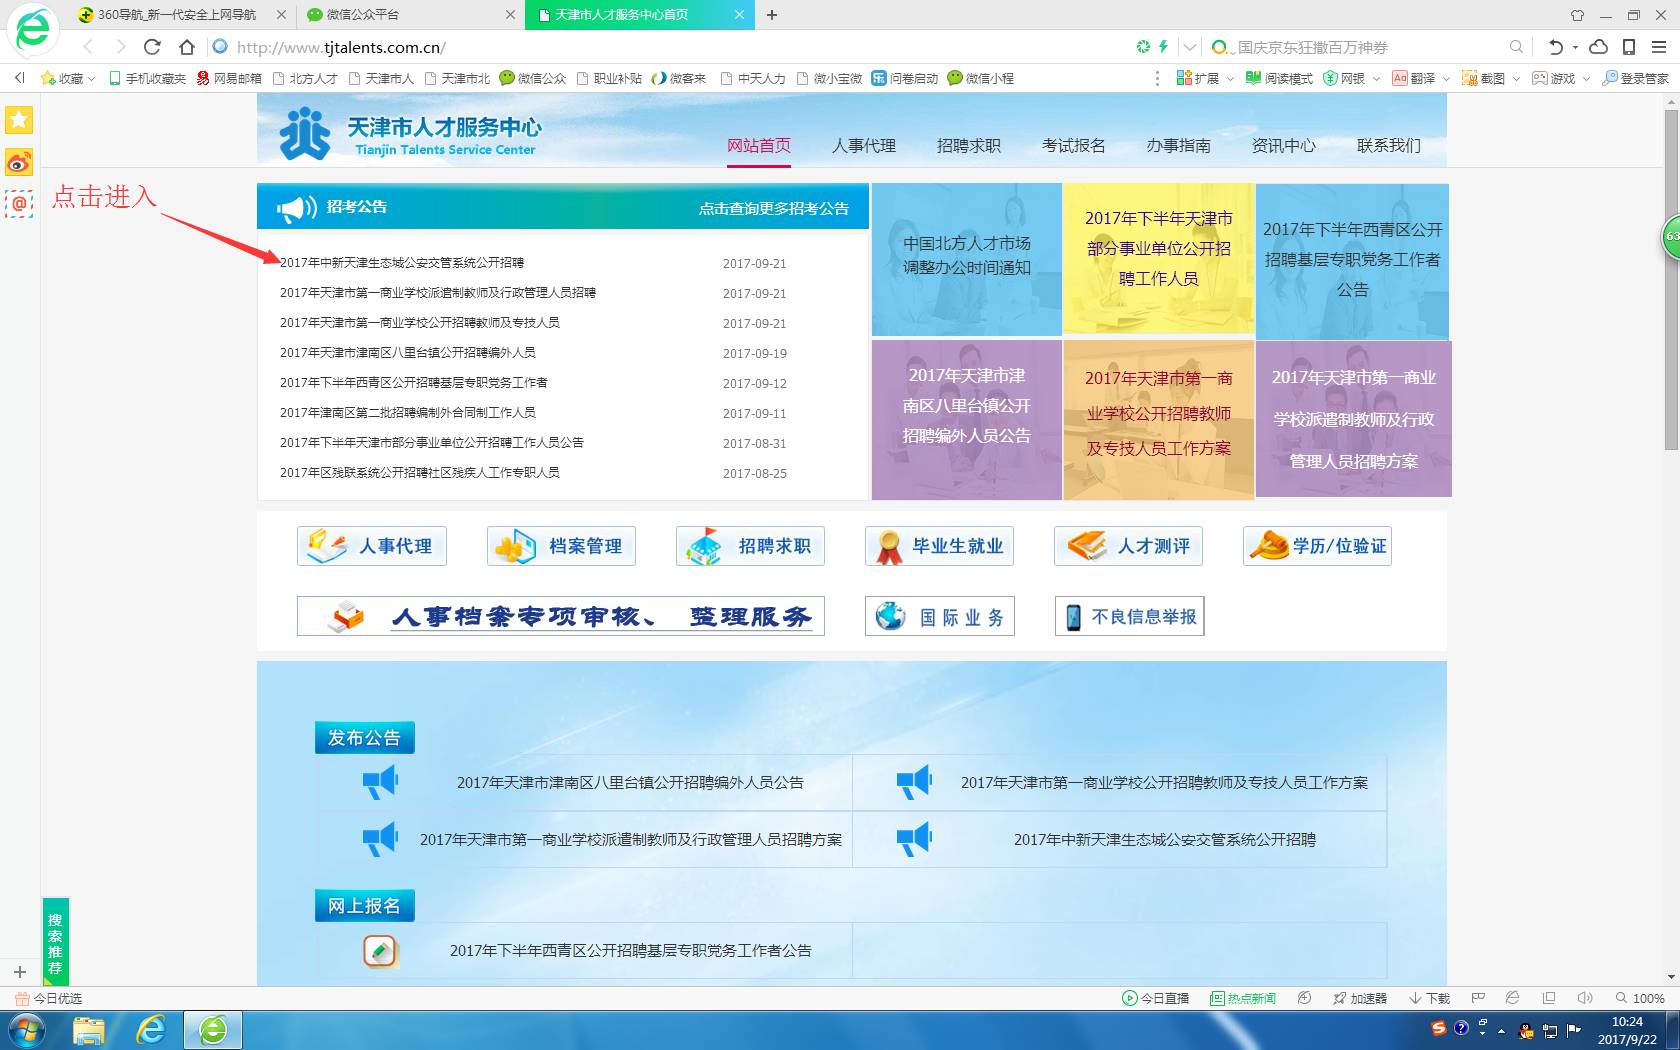Open 今日直播 in status bar
Screen dimensions: 1680x1050
(1155, 998)
